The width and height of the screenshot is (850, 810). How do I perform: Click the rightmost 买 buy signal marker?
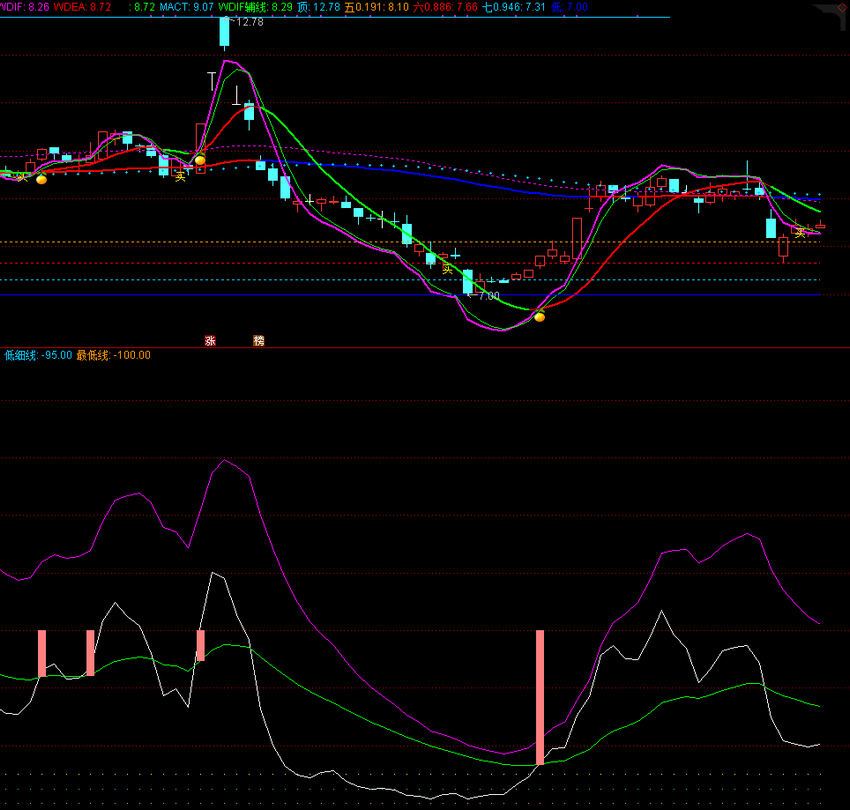800,233
